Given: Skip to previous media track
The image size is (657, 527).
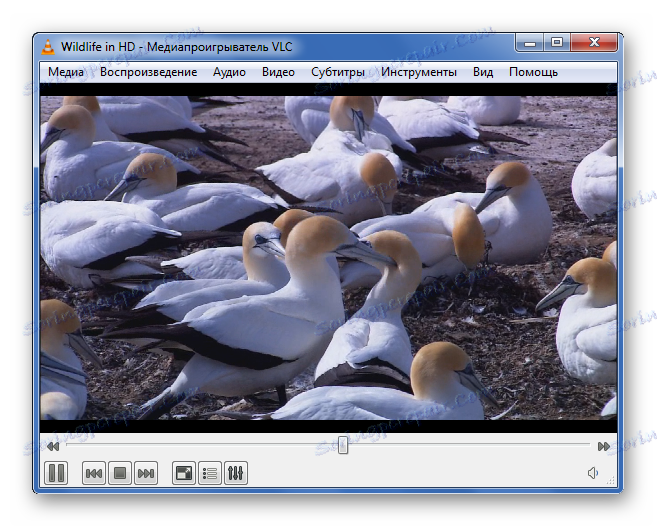Looking at the screenshot, I should coord(93,473).
